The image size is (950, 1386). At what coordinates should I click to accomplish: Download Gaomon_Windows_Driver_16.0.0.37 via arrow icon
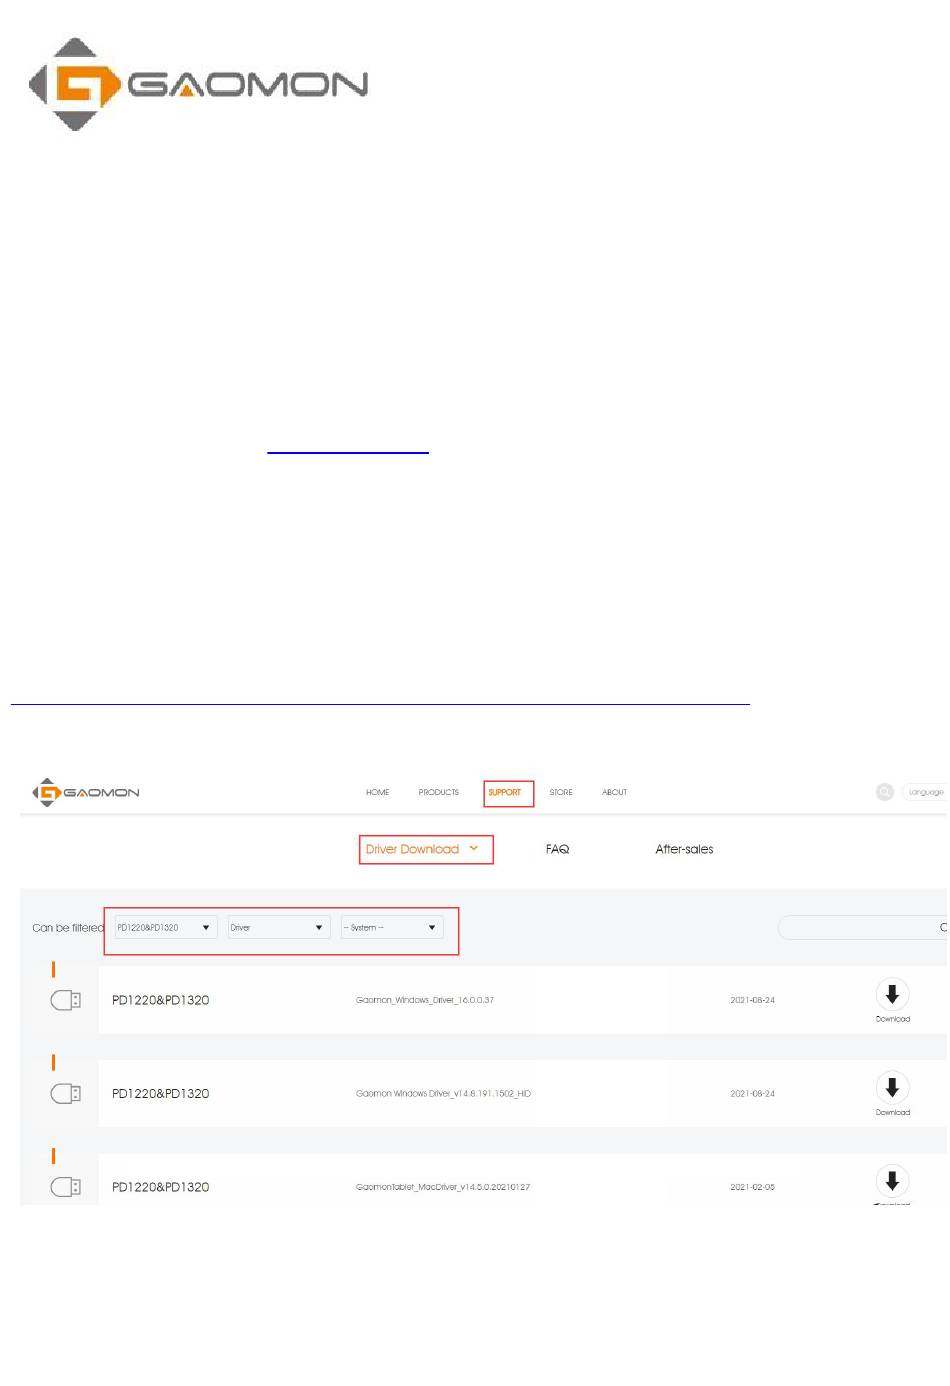(x=892, y=994)
